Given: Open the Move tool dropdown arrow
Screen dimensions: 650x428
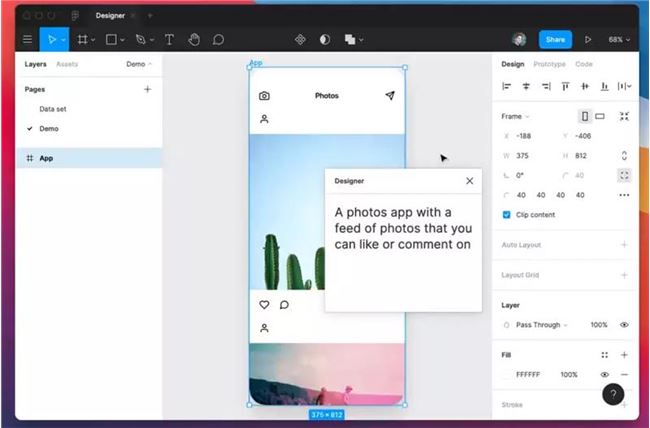Looking at the screenshot, I should (x=63, y=40).
